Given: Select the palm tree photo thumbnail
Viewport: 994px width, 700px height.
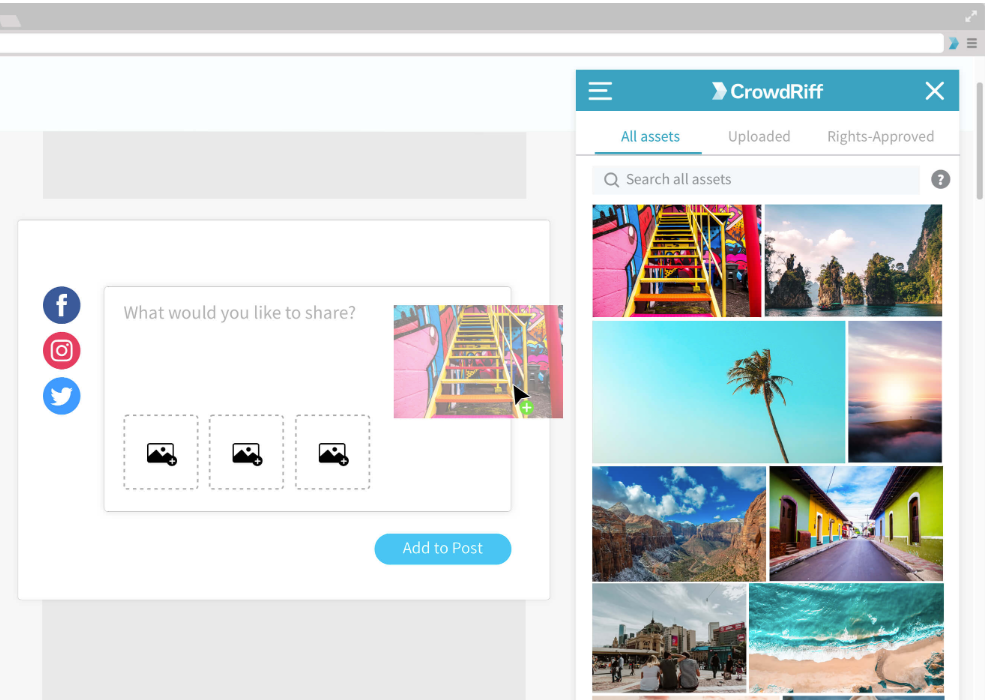Looking at the screenshot, I should pos(718,391).
